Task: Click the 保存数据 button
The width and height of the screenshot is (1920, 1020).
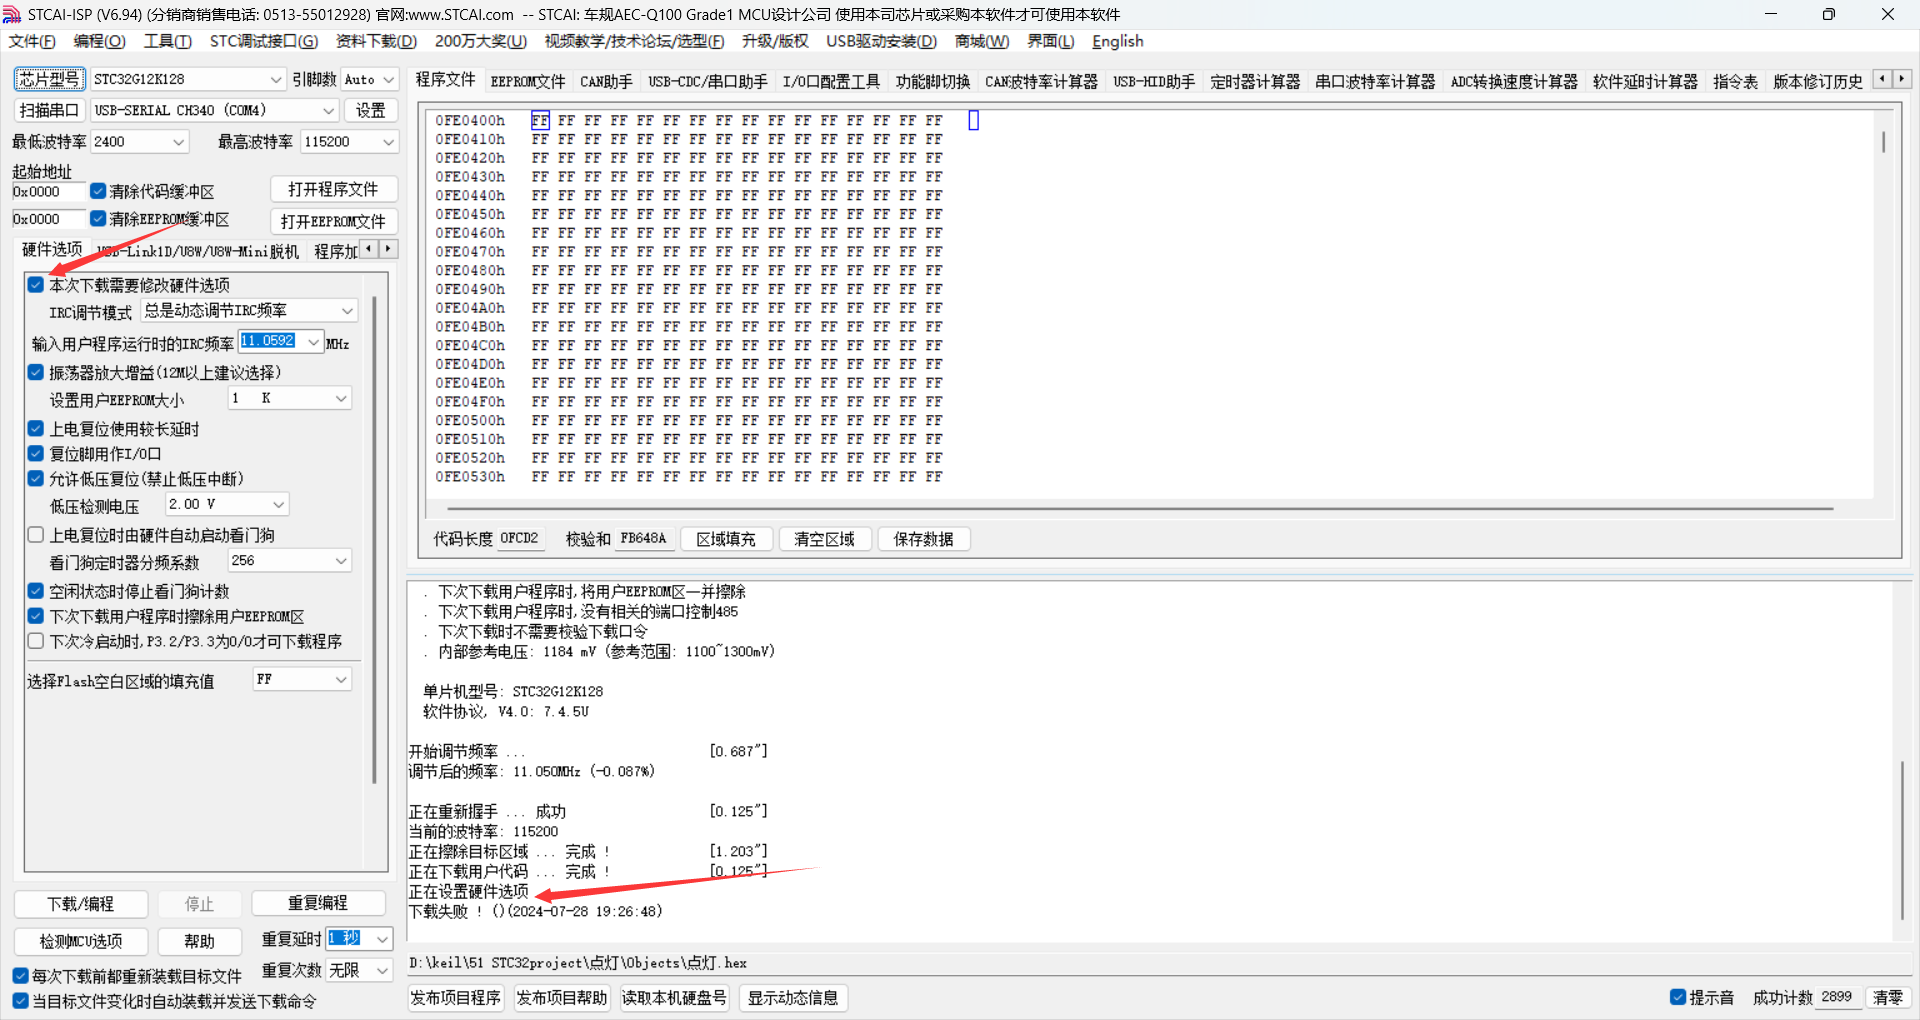Action: 924,539
